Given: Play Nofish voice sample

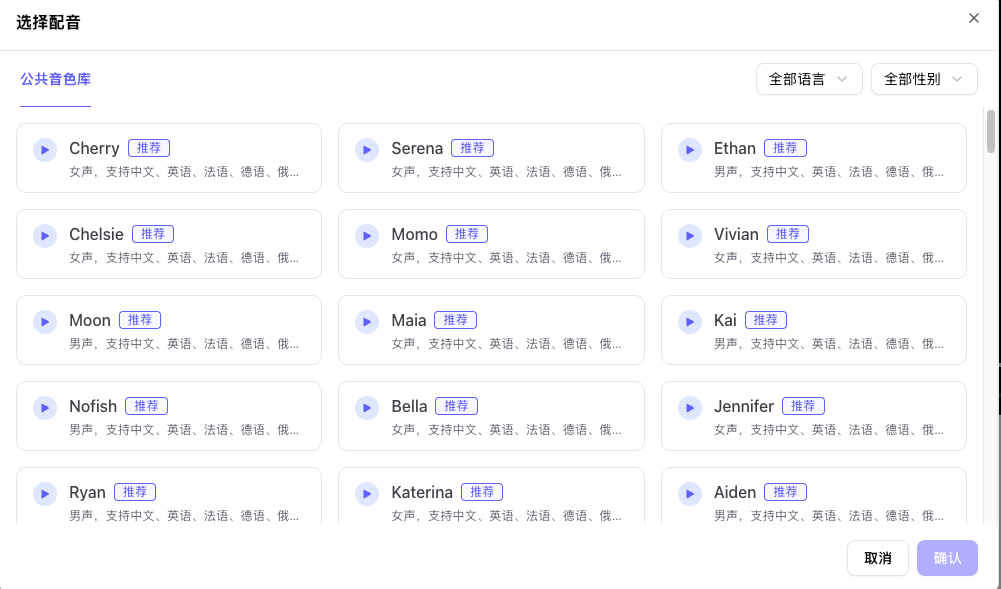Looking at the screenshot, I should coord(45,407).
